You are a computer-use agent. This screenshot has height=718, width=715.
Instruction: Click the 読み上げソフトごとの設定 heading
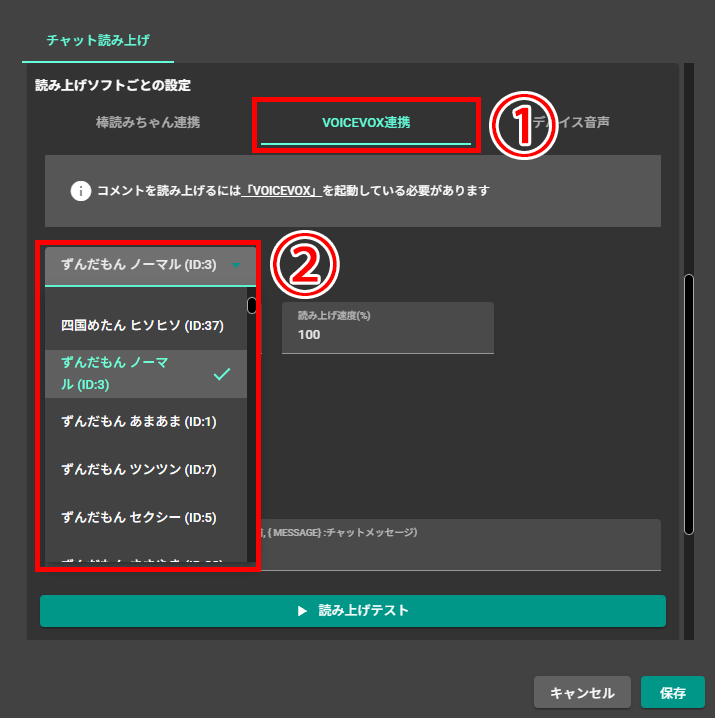pos(113,85)
